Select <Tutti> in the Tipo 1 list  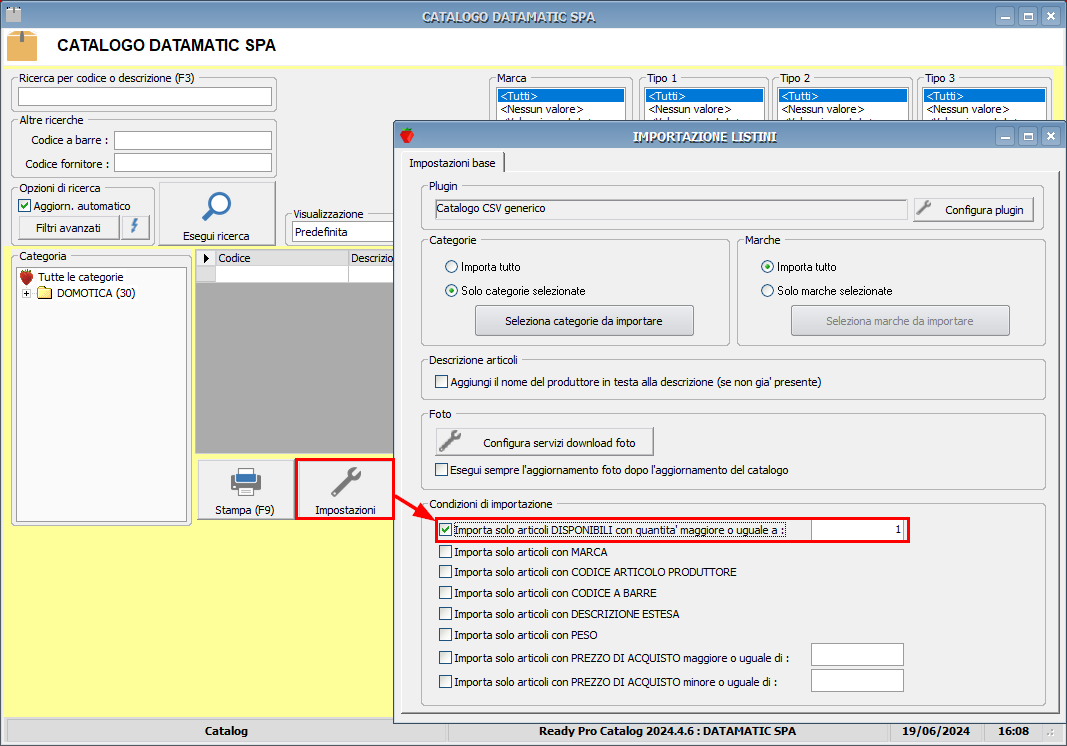[704, 96]
